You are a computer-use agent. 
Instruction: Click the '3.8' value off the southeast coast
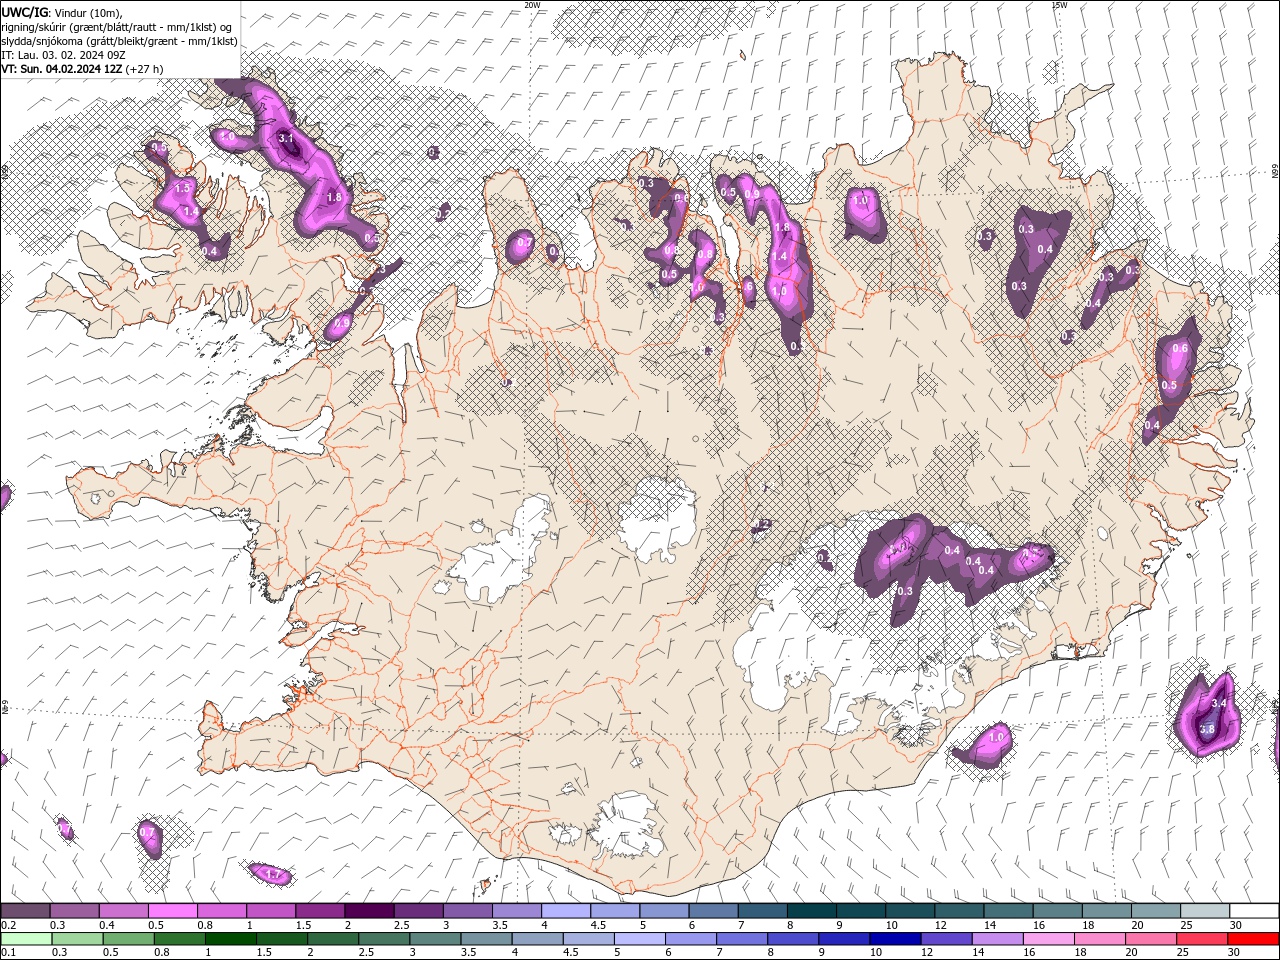click(1207, 729)
